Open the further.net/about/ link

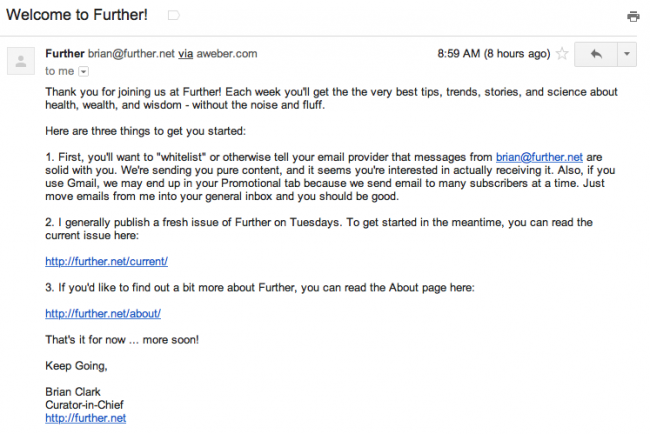coord(103,313)
